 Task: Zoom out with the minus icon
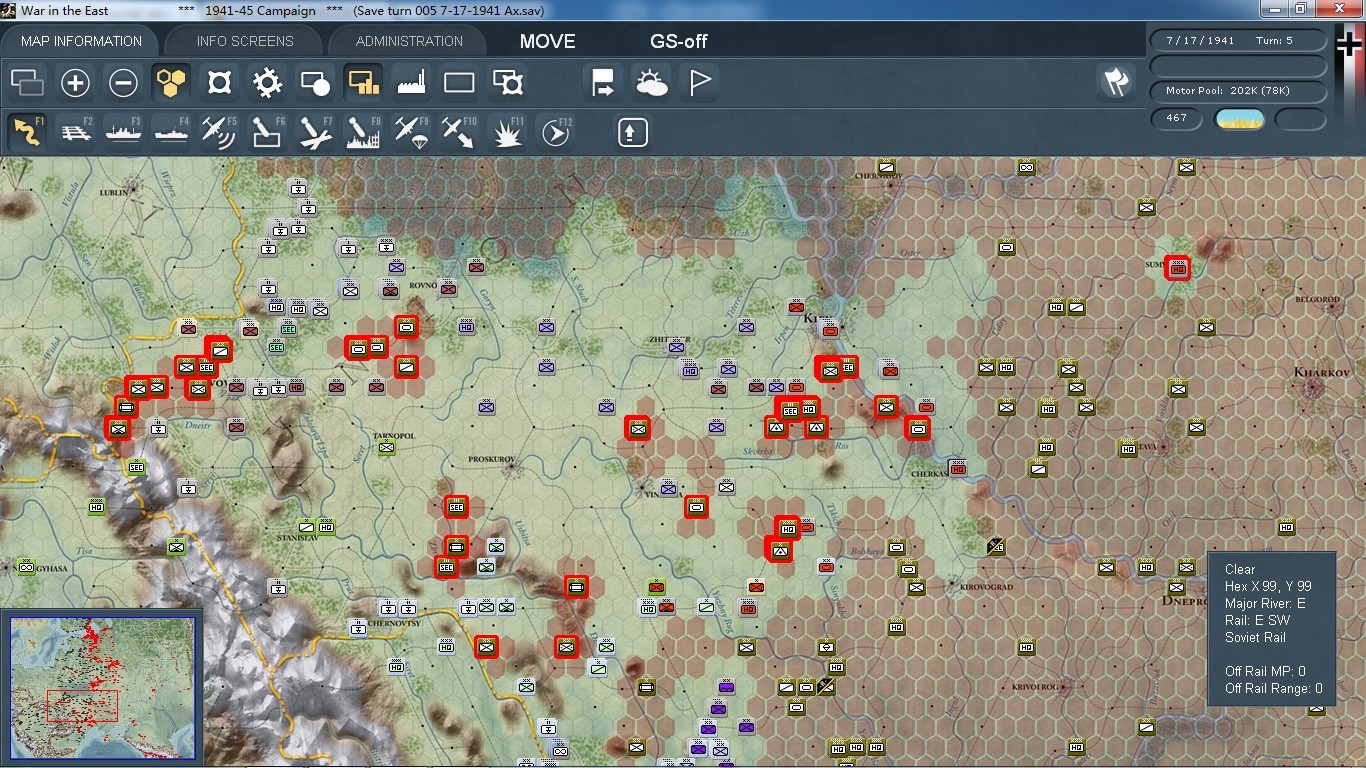123,83
